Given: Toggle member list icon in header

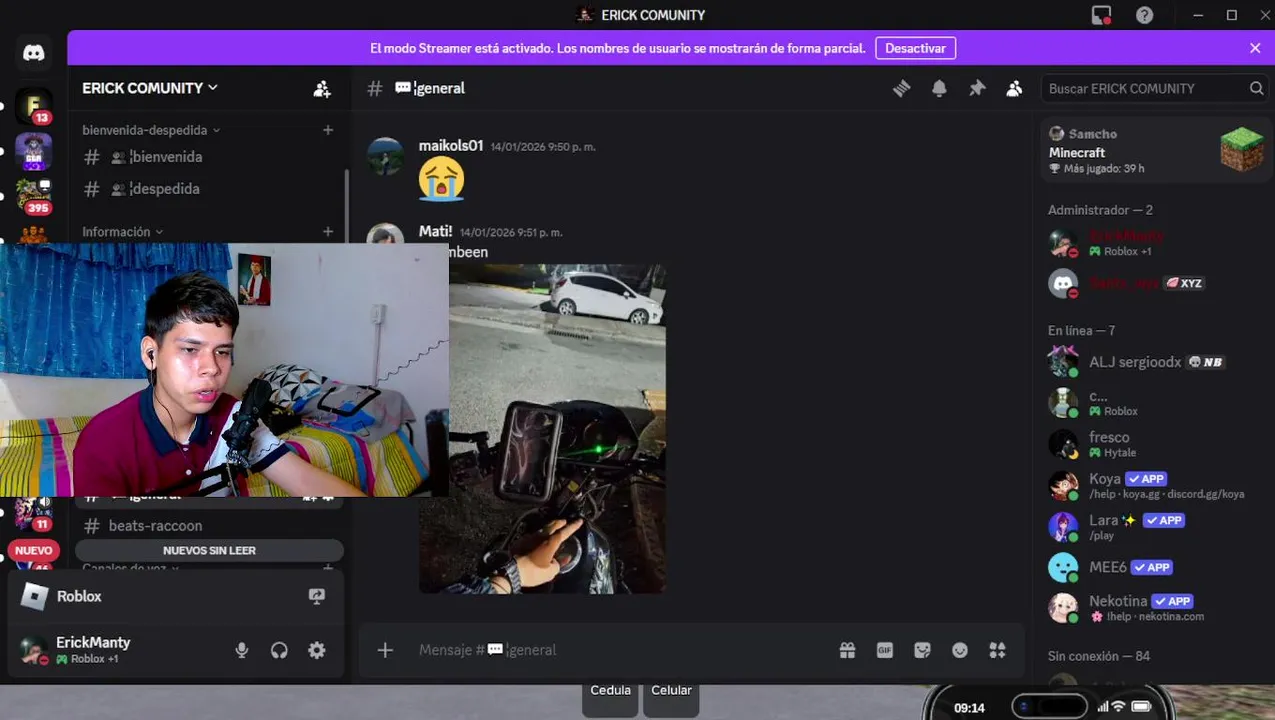Looking at the screenshot, I should point(1014,88).
